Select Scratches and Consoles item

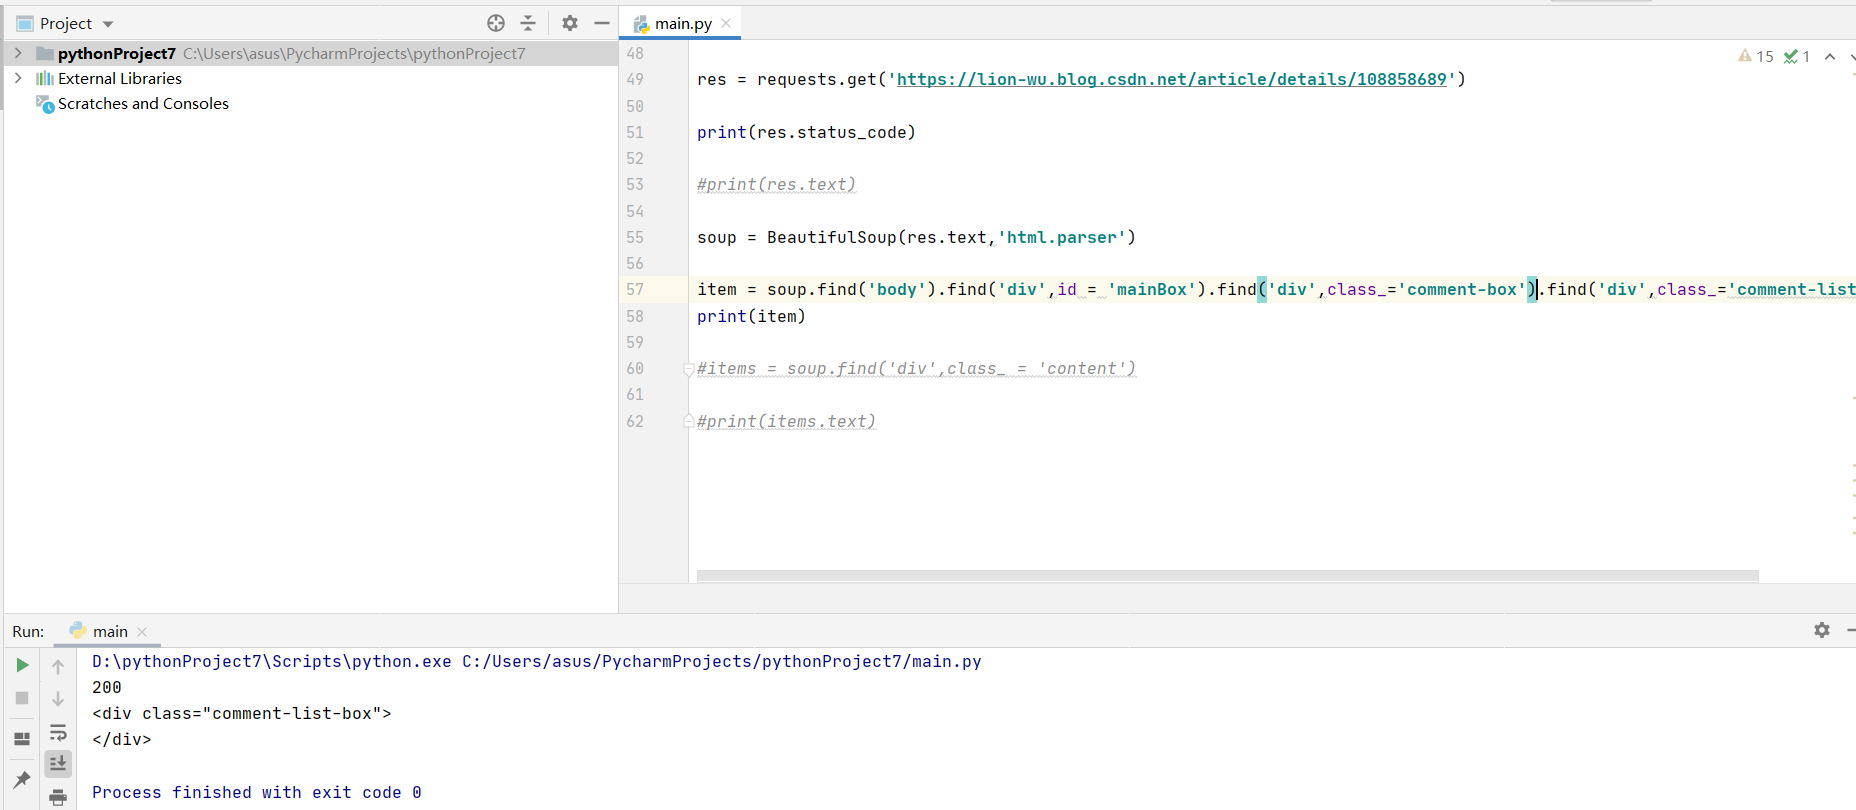click(x=143, y=104)
